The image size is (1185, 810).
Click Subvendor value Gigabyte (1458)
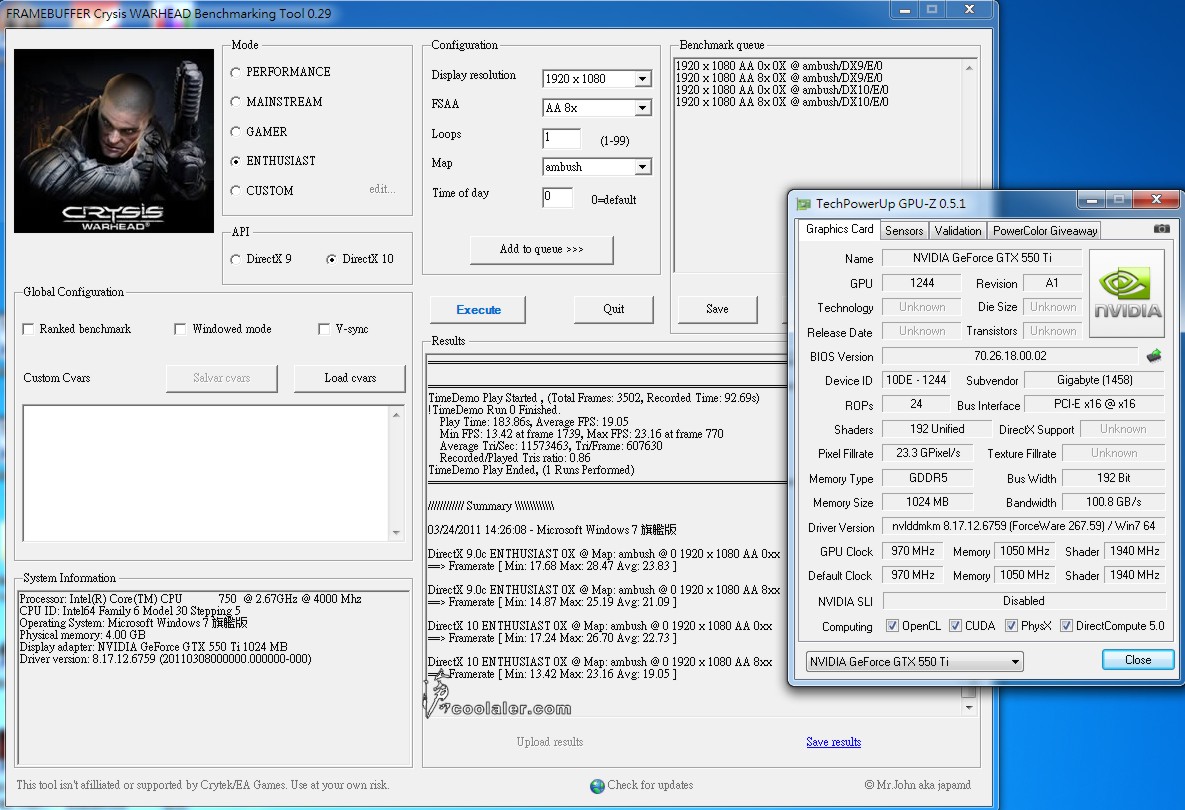pos(1094,380)
